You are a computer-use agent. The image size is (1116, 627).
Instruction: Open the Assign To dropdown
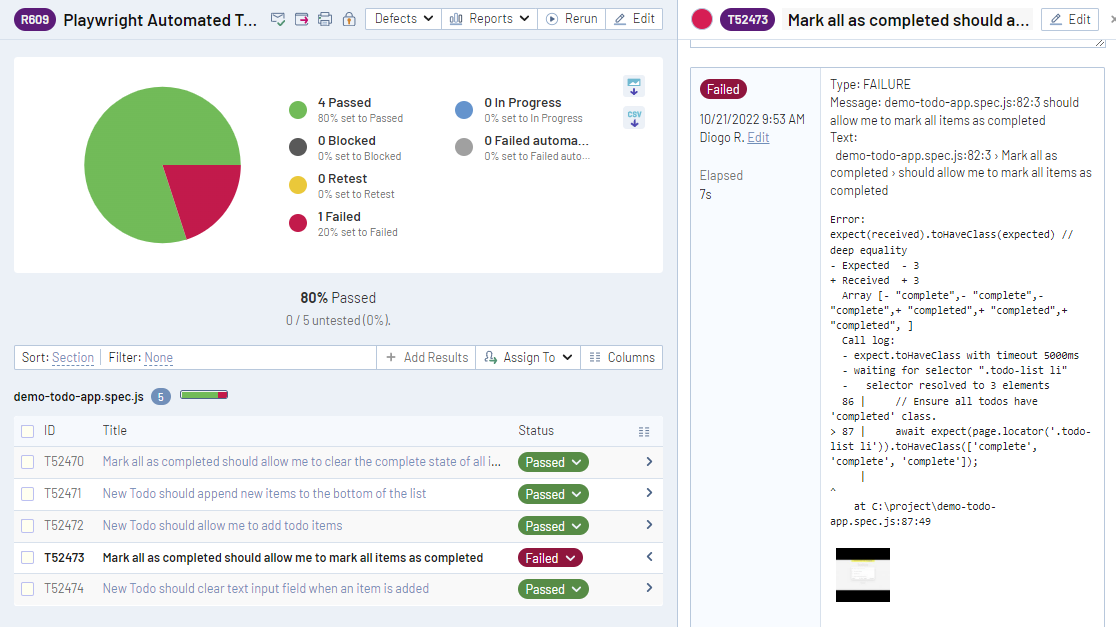[x=527, y=357]
